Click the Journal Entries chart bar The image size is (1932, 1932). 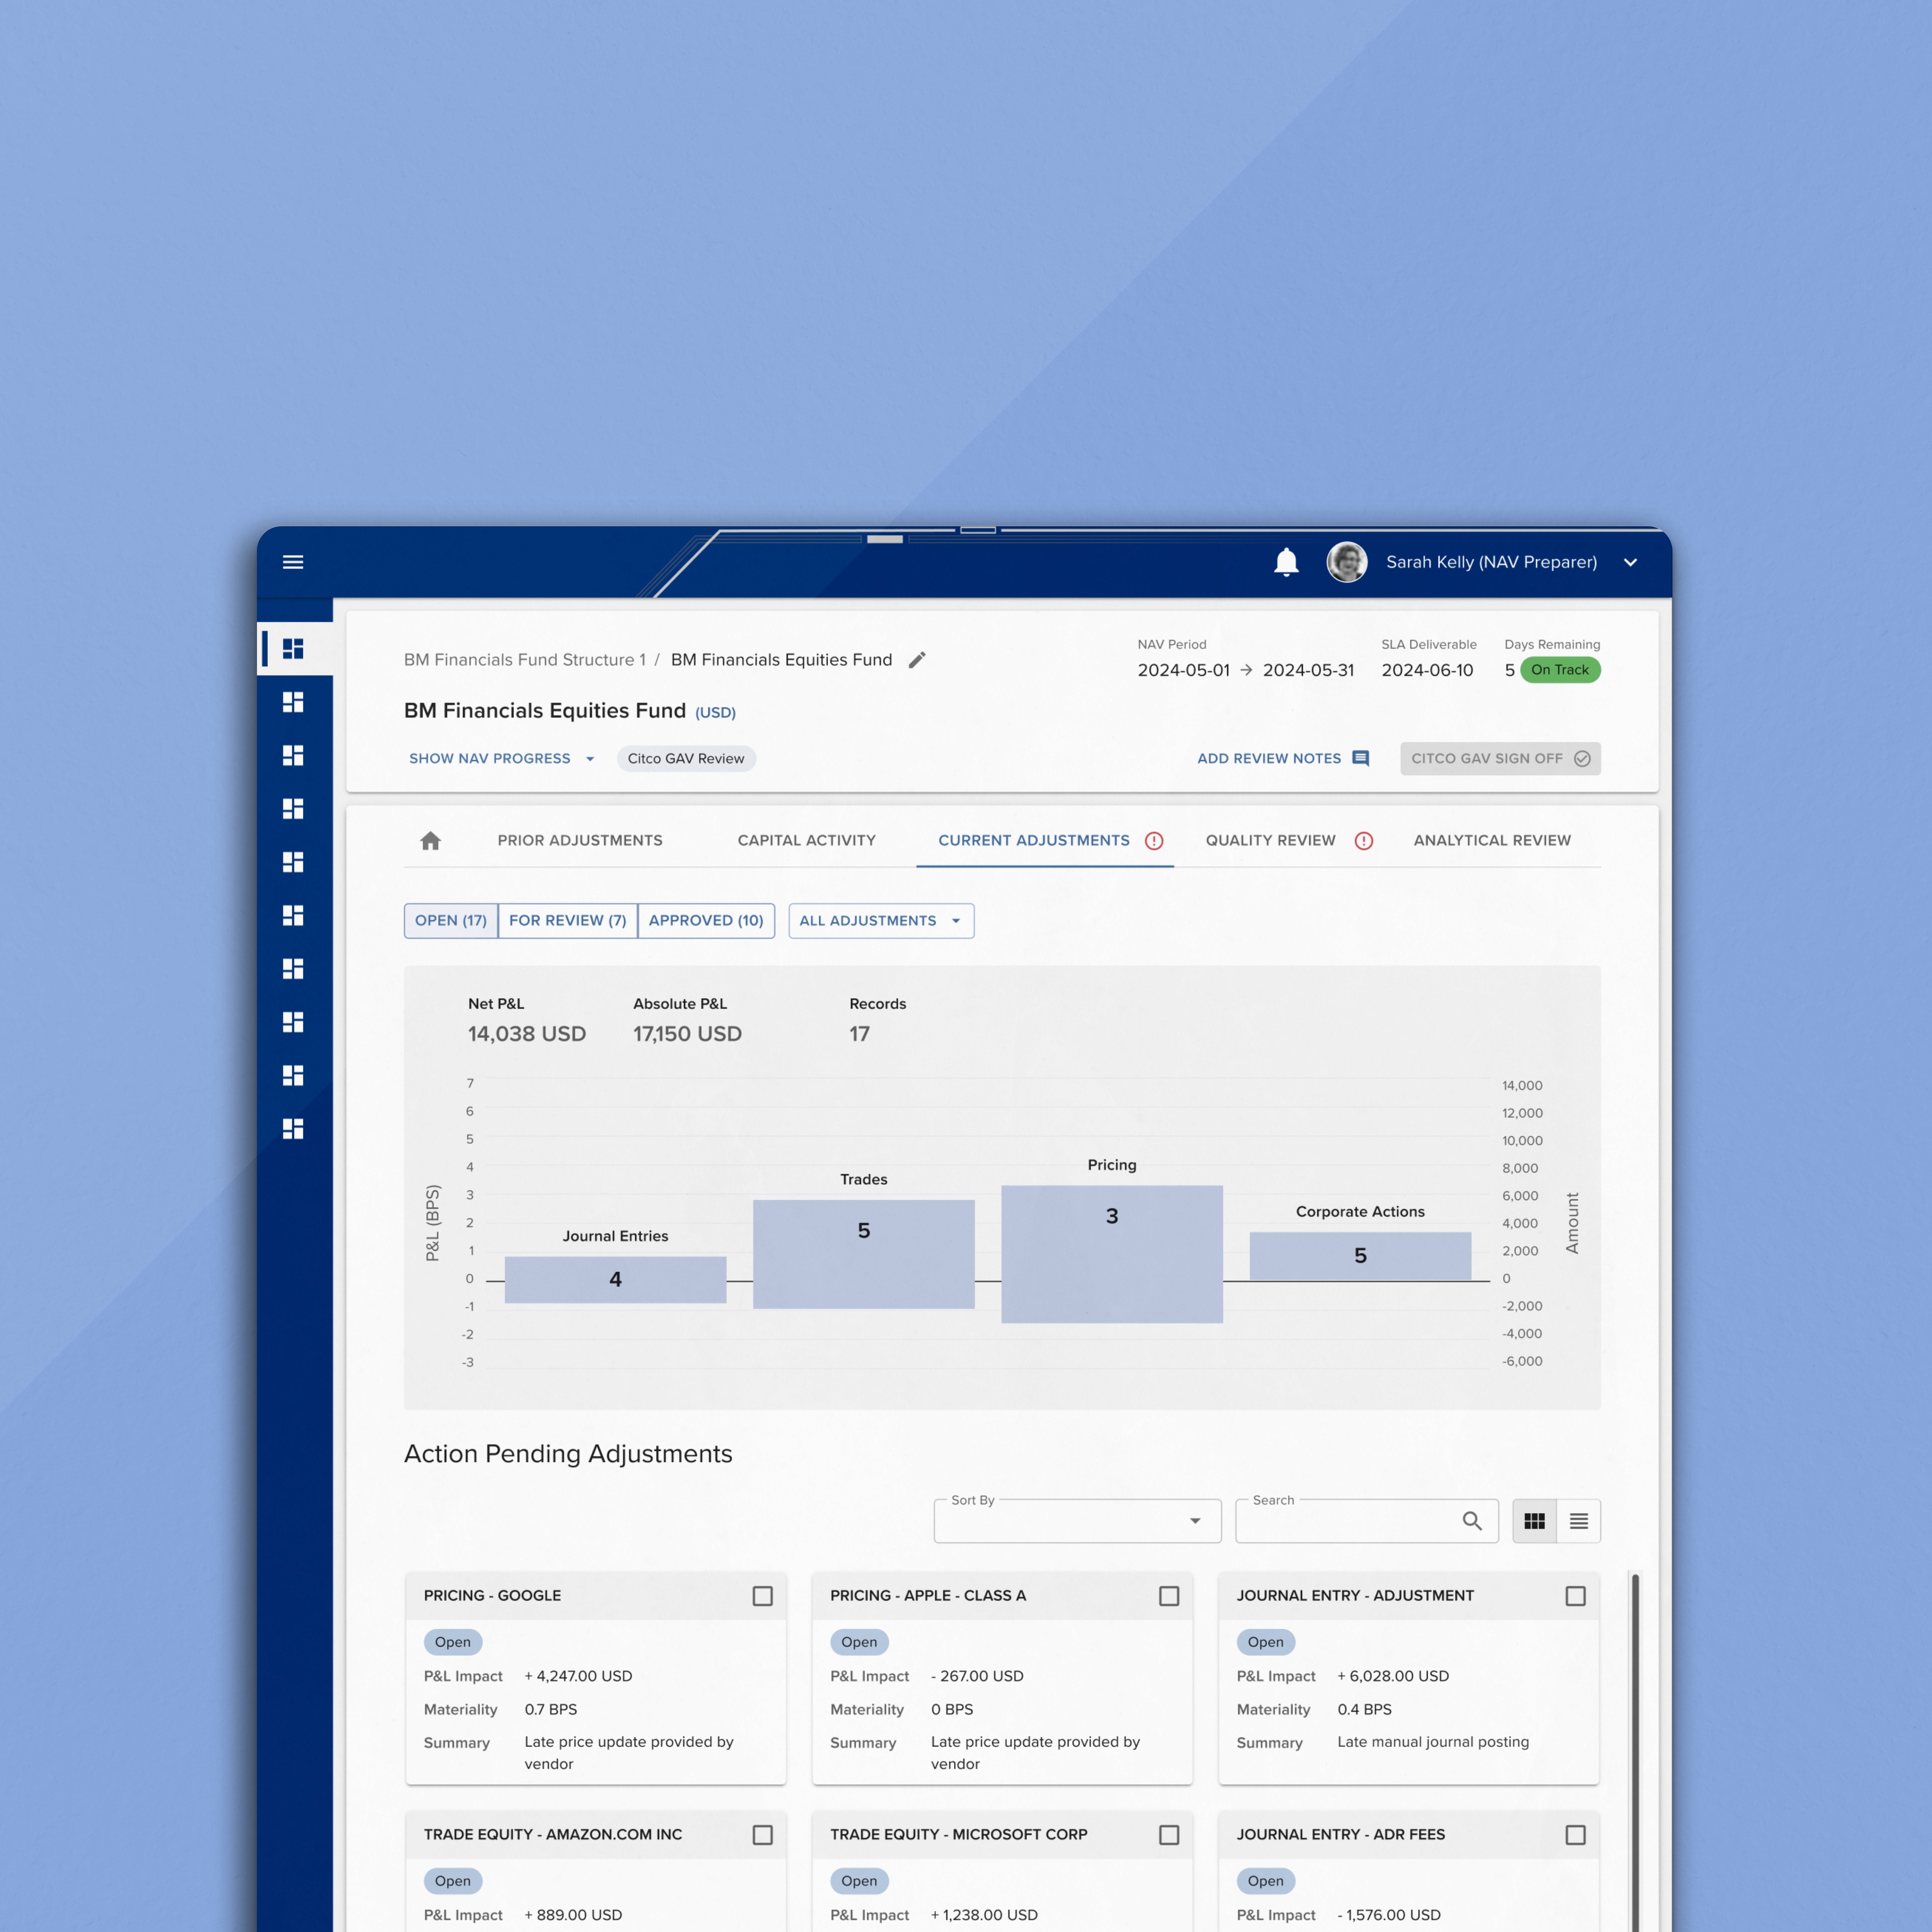(616, 1280)
